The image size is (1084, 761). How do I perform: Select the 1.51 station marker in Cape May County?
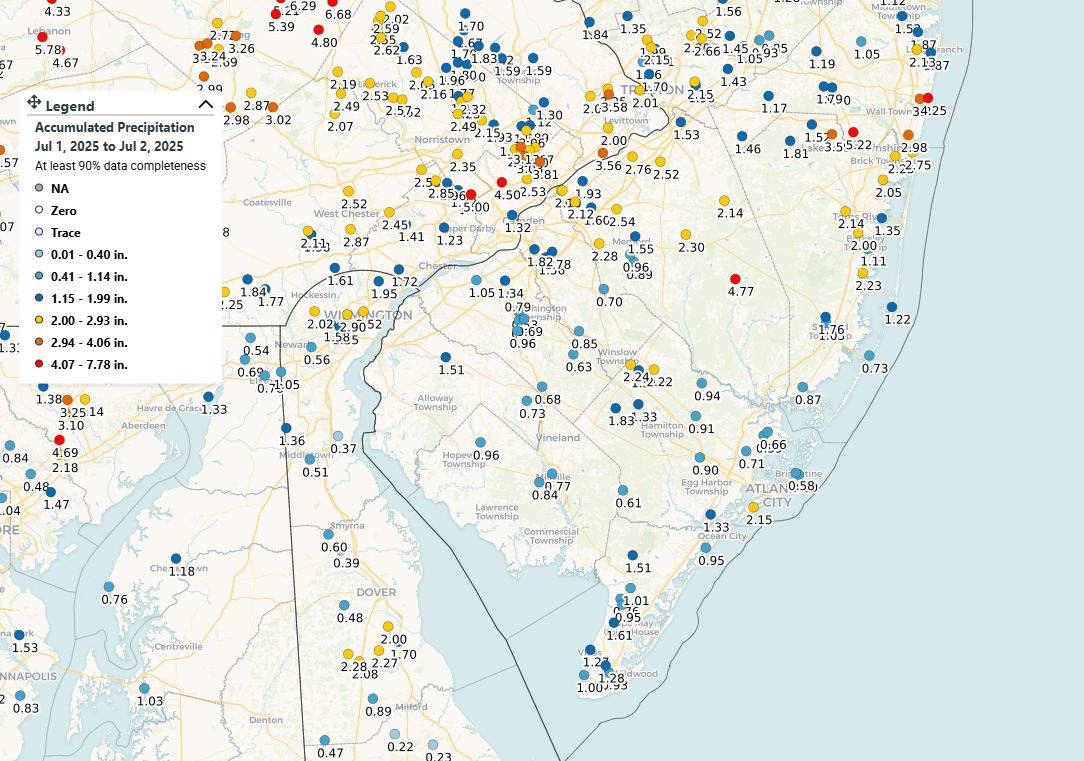pos(633,555)
